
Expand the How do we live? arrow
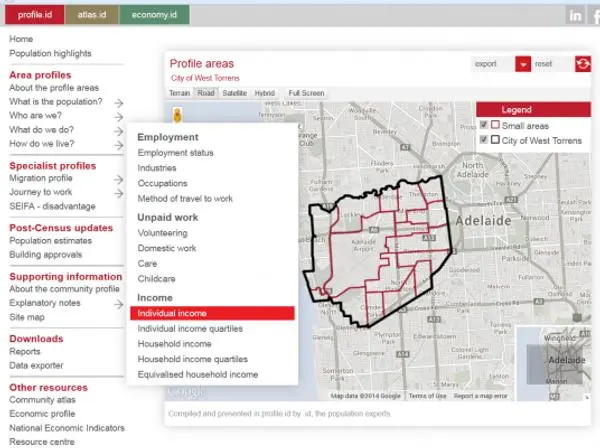(119, 145)
